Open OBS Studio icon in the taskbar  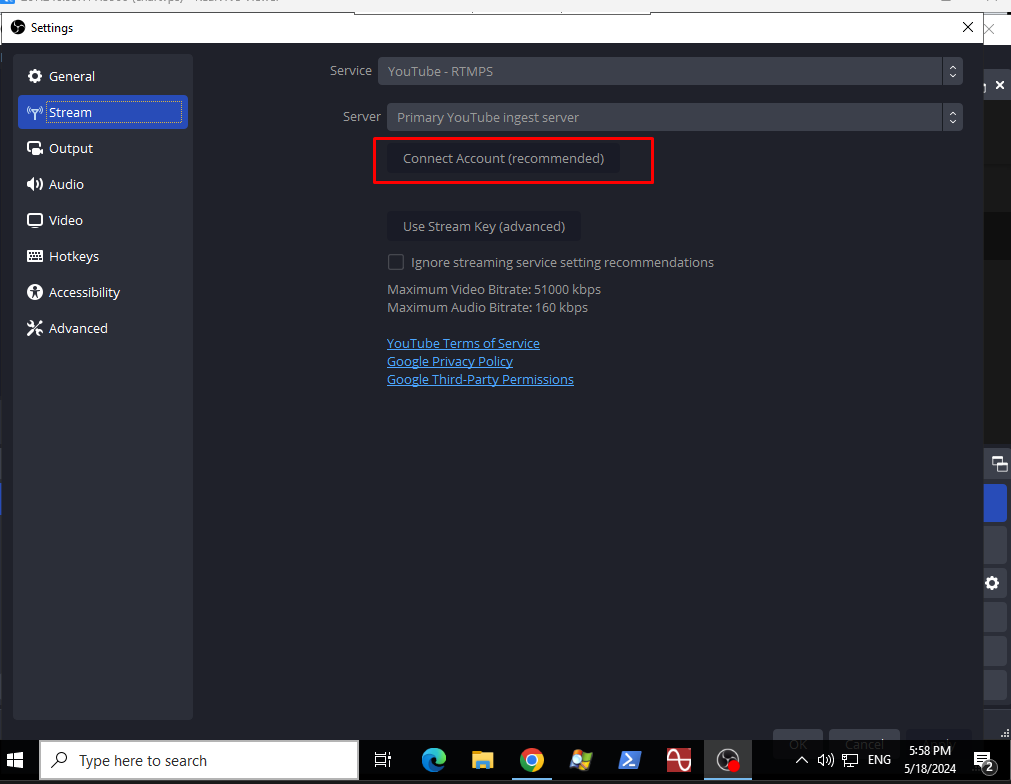pos(729,761)
